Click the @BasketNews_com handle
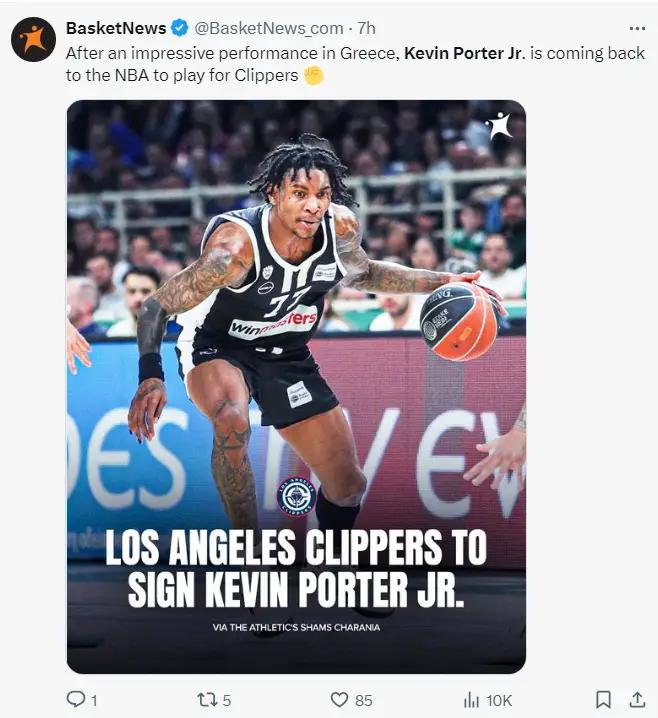The image size is (658, 718). pos(269,28)
